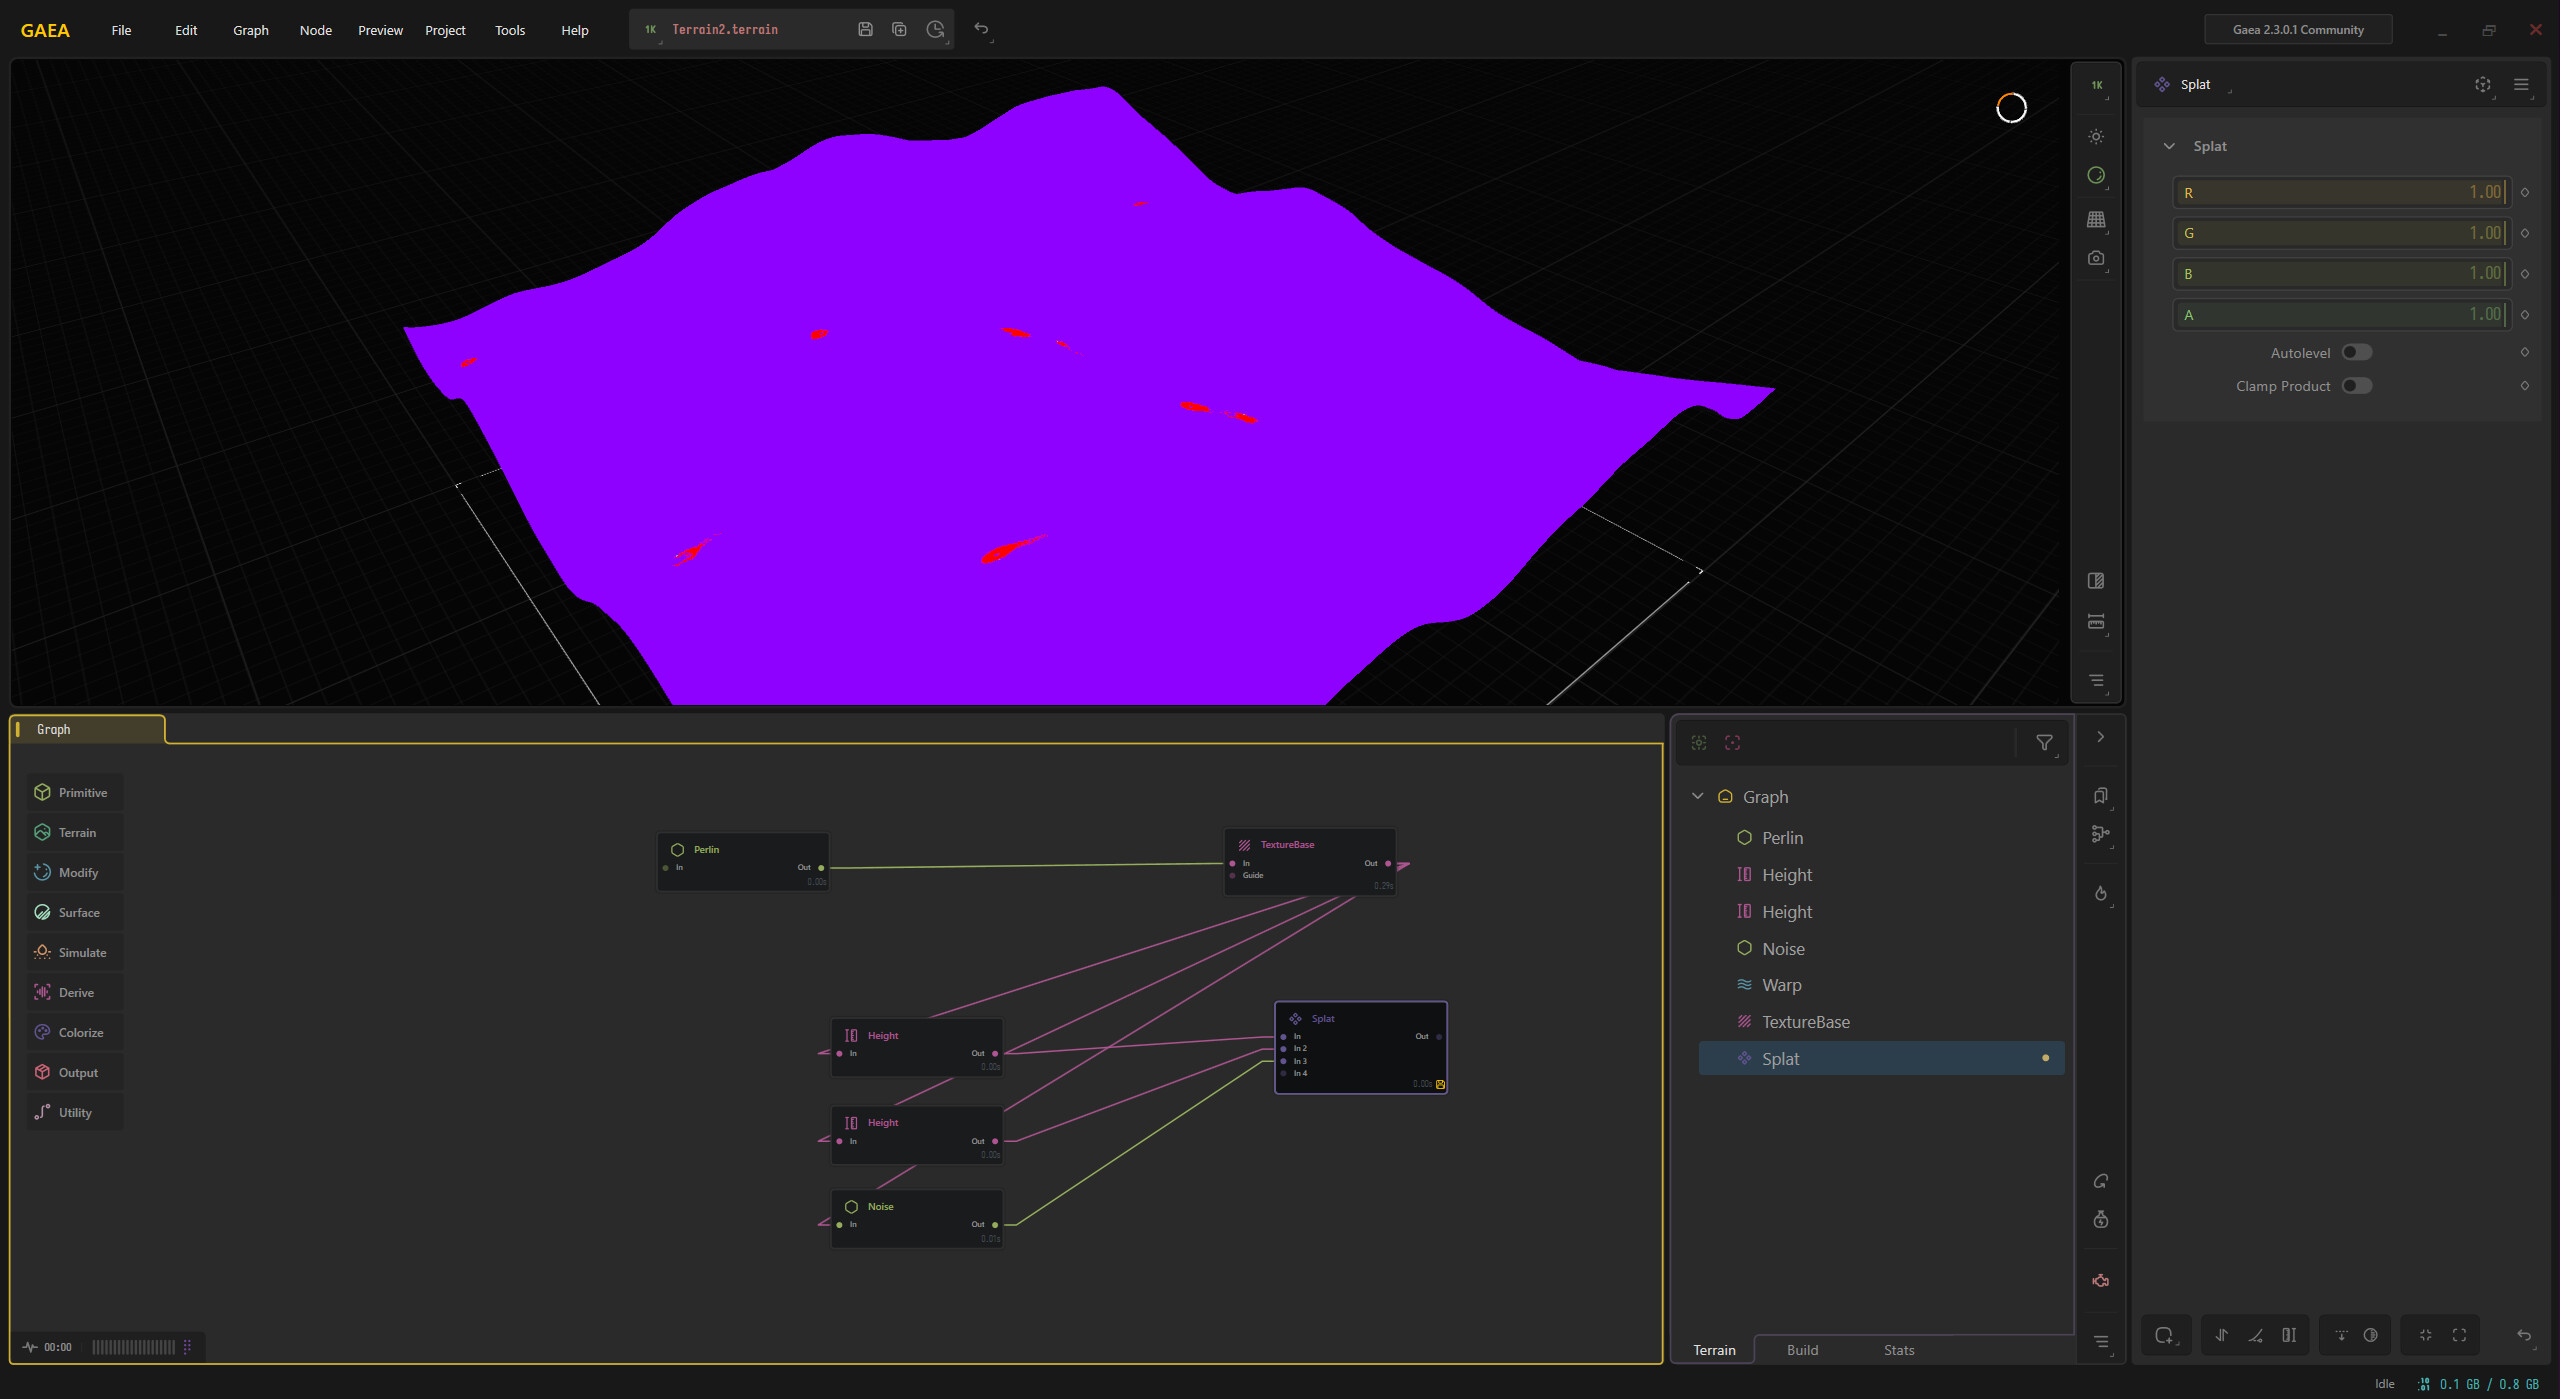This screenshot has height=1399, width=2560.
Task: Click the split view icon in viewport sidebar
Action: coord(2096,581)
